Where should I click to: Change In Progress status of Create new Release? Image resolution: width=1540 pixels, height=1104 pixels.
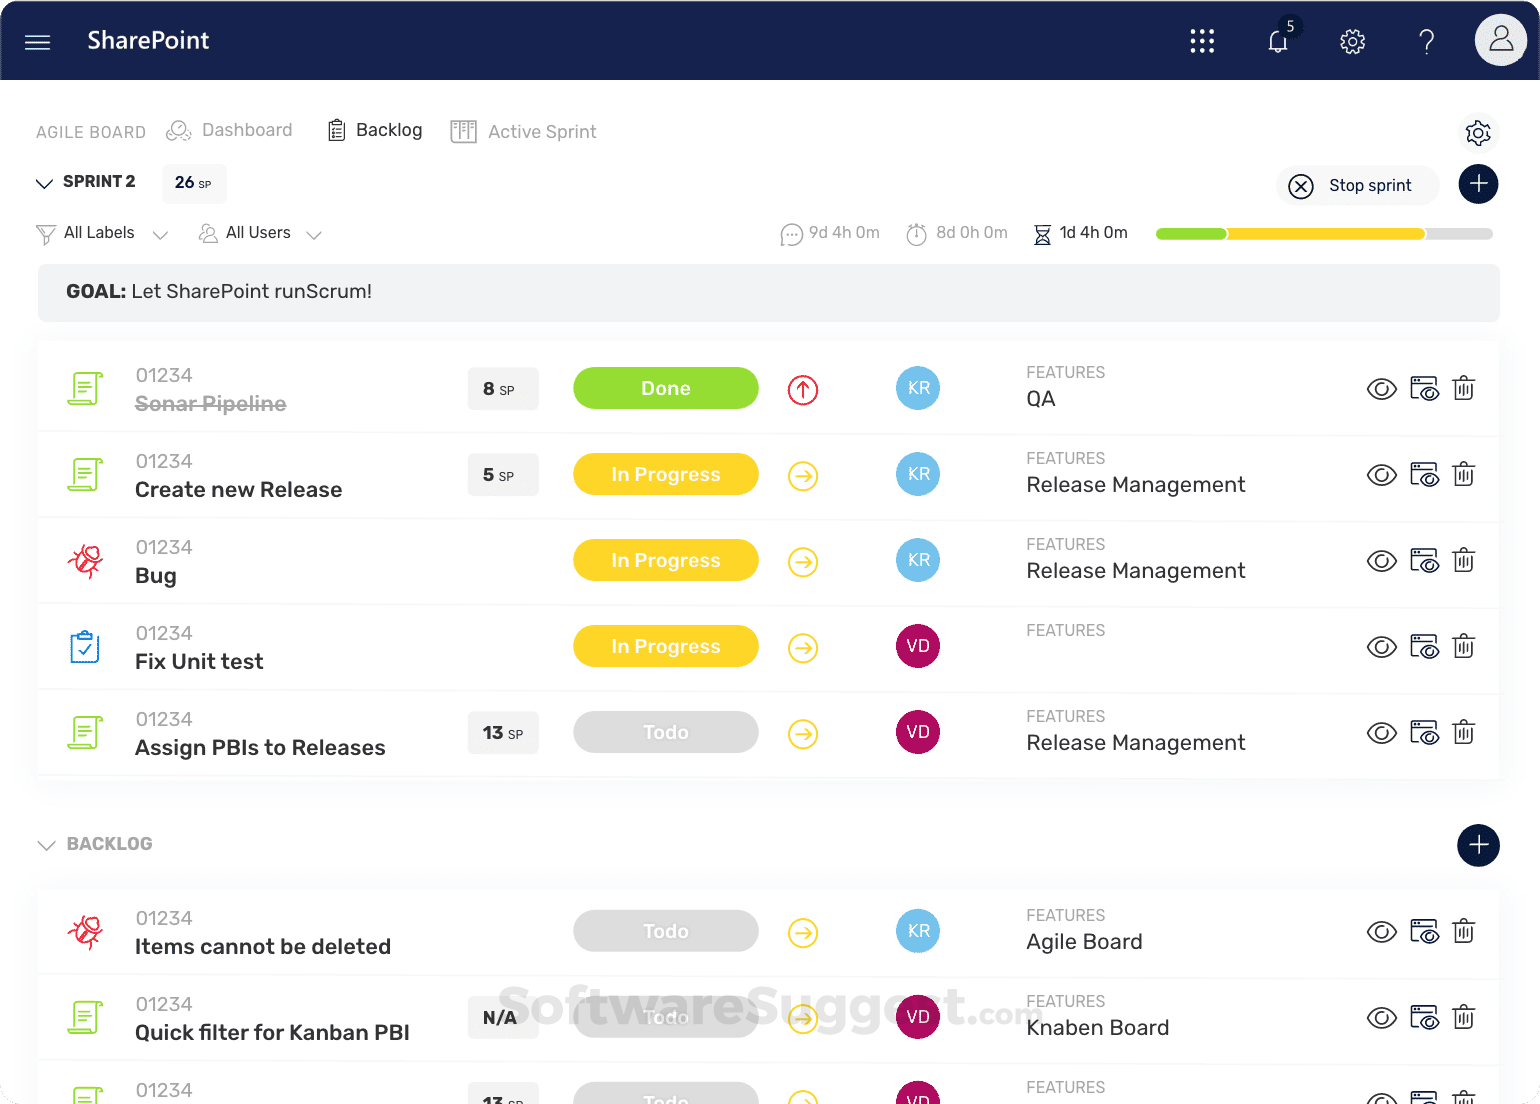(x=666, y=474)
